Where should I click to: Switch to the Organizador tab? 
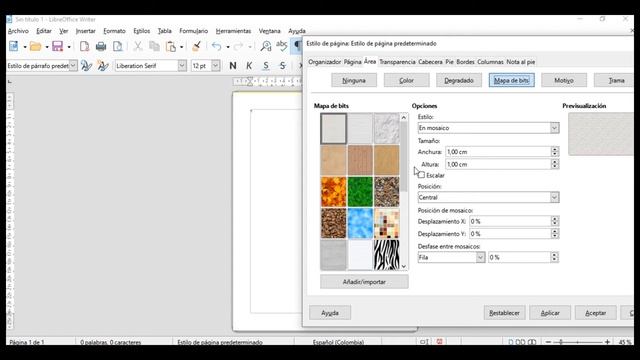[x=324, y=62]
